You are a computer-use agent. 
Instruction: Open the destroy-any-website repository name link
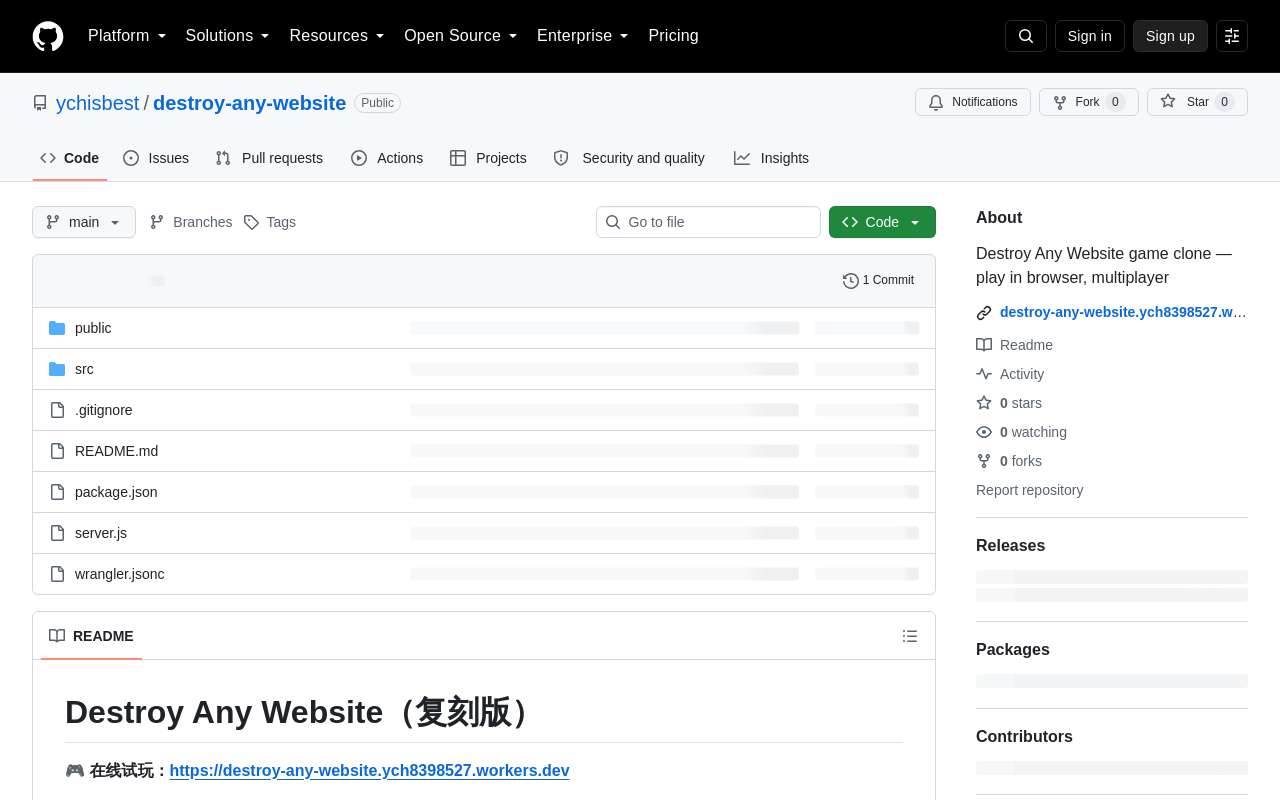click(249, 103)
